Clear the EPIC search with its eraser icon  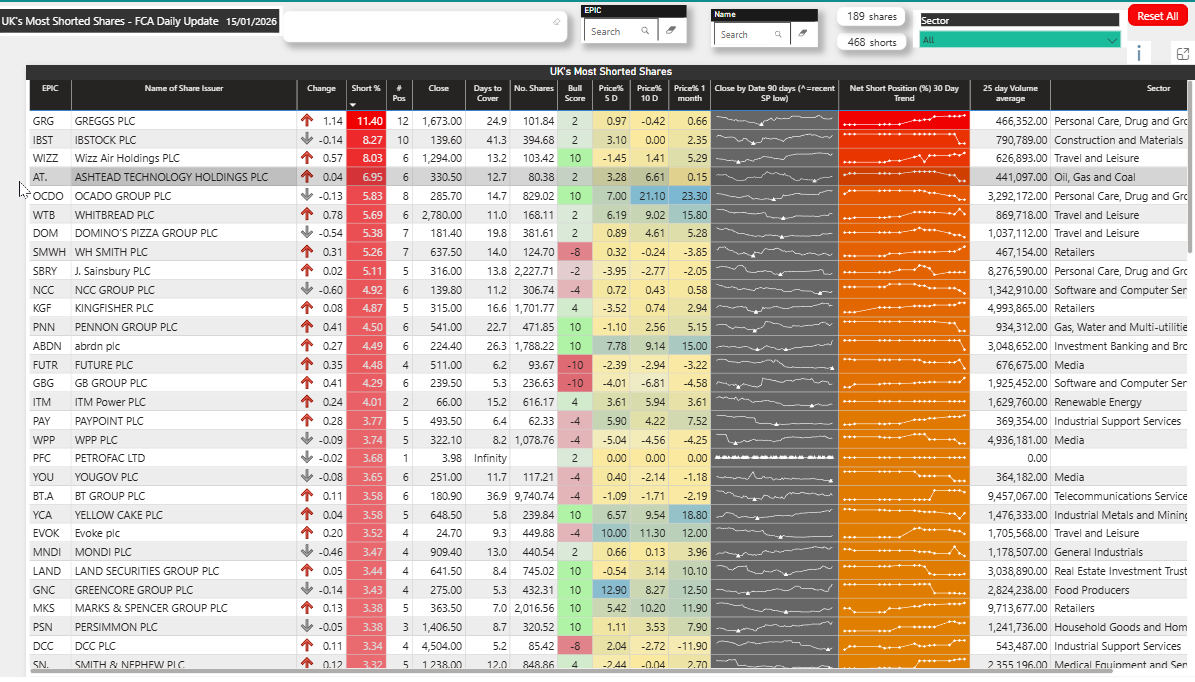[671, 30]
